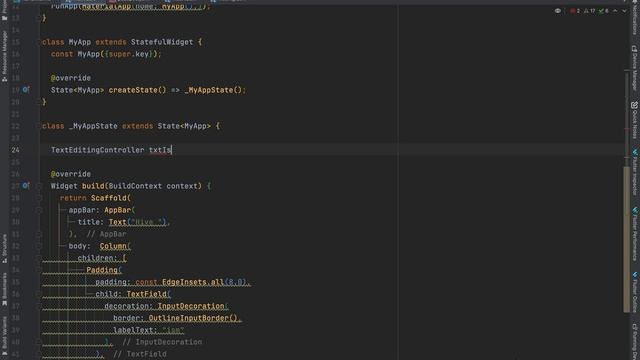Click the AppBar constructor call
Image resolution: width=640 pixels, height=360 pixels.
(x=118, y=210)
